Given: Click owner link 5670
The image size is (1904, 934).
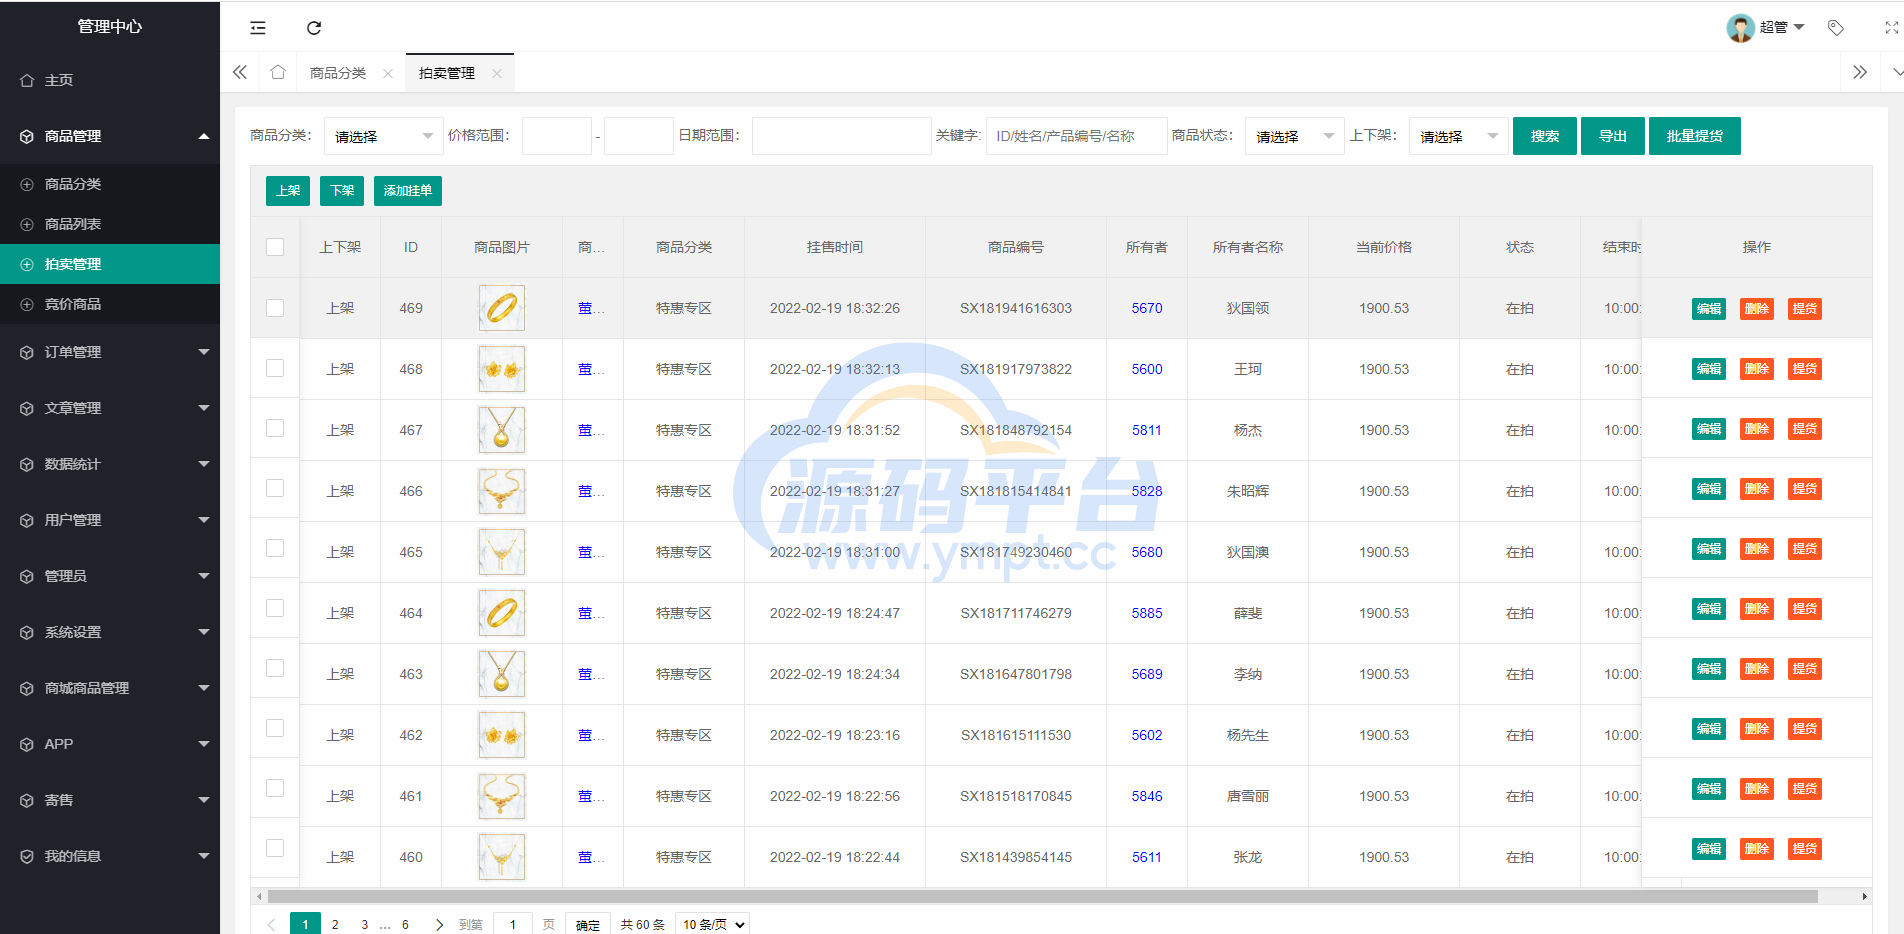Looking at the screenshot, I should point(1147,308).
